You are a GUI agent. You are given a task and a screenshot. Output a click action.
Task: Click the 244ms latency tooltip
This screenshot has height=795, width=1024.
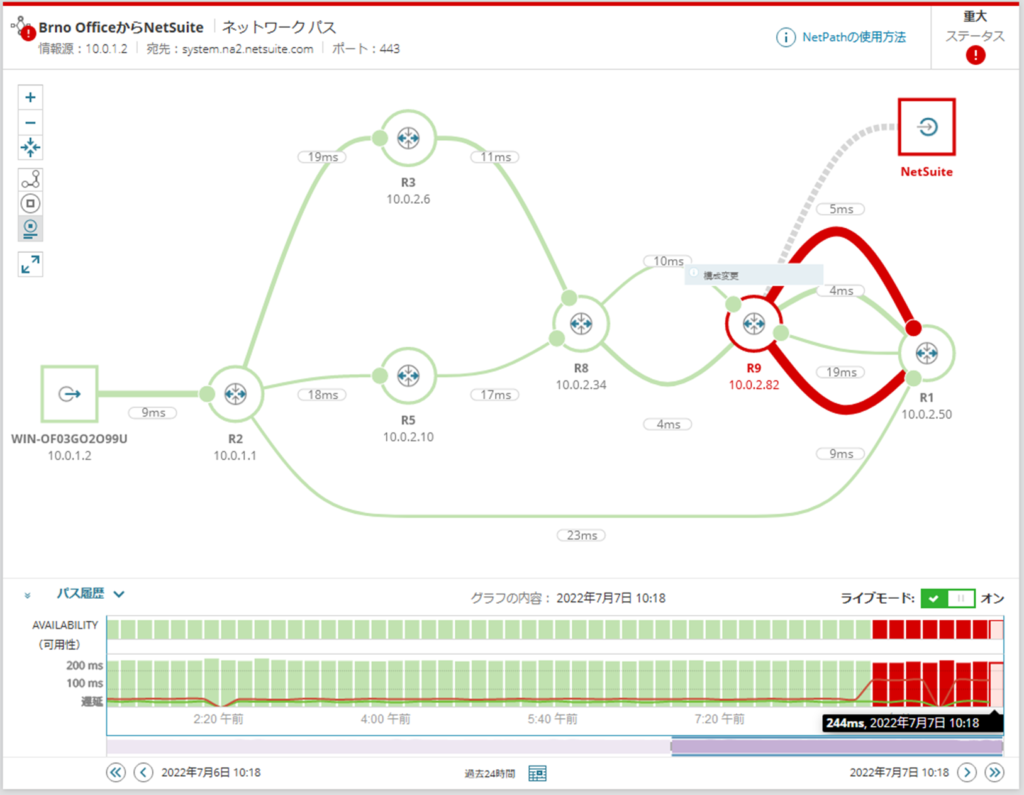912,722
